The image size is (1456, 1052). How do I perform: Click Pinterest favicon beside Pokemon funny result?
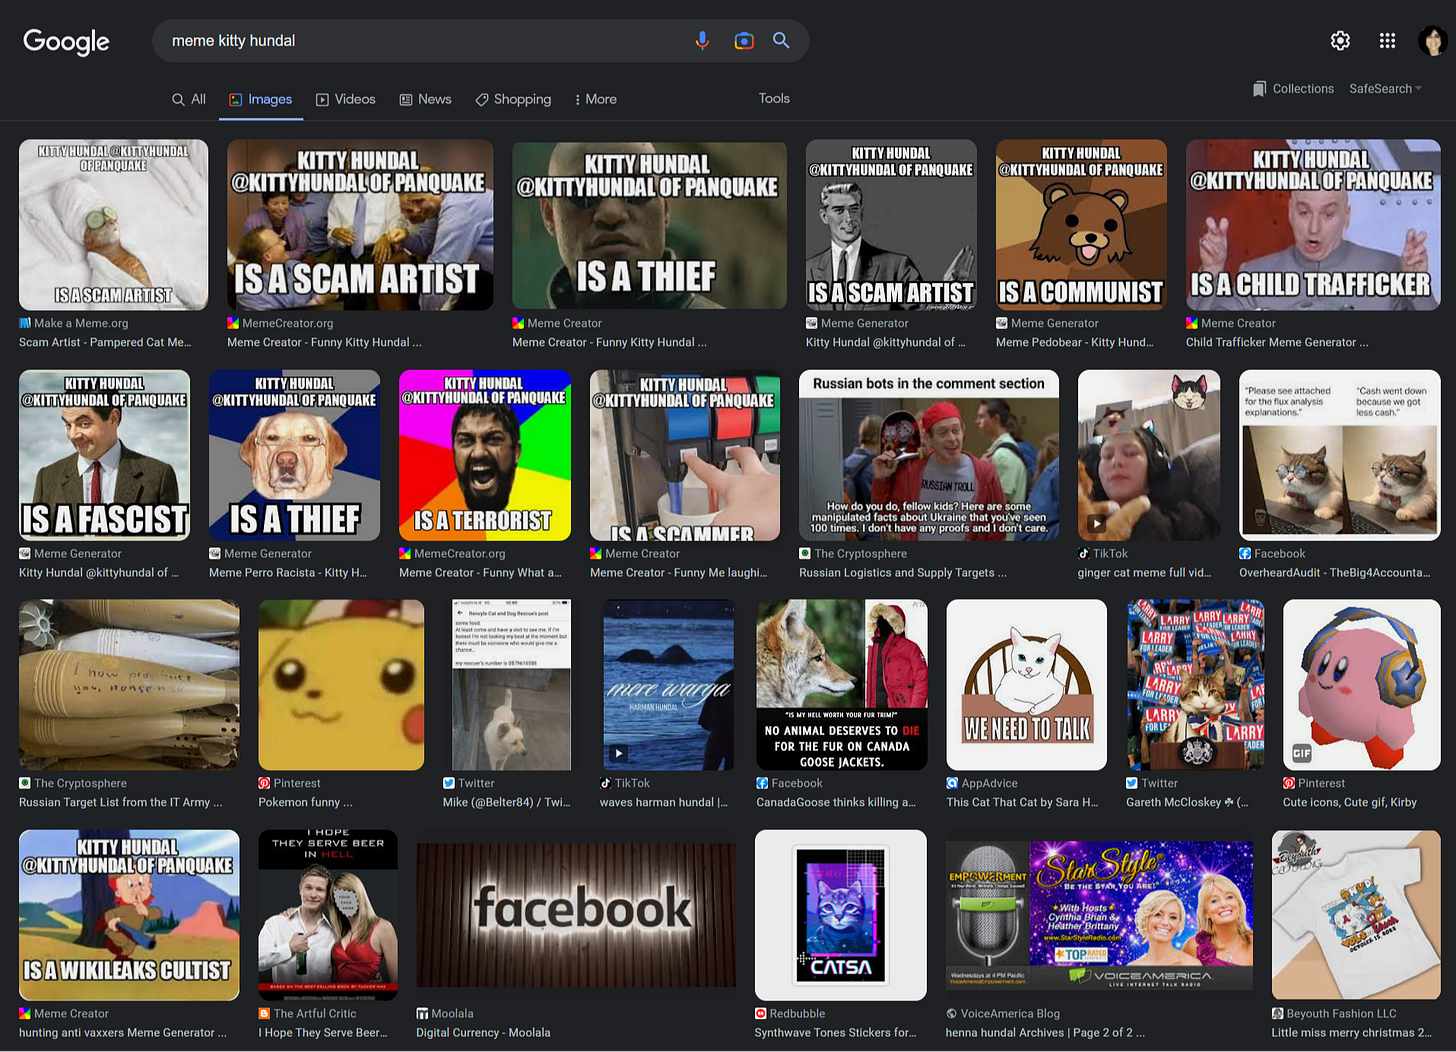pyautogui.click(x=264, y=783)
